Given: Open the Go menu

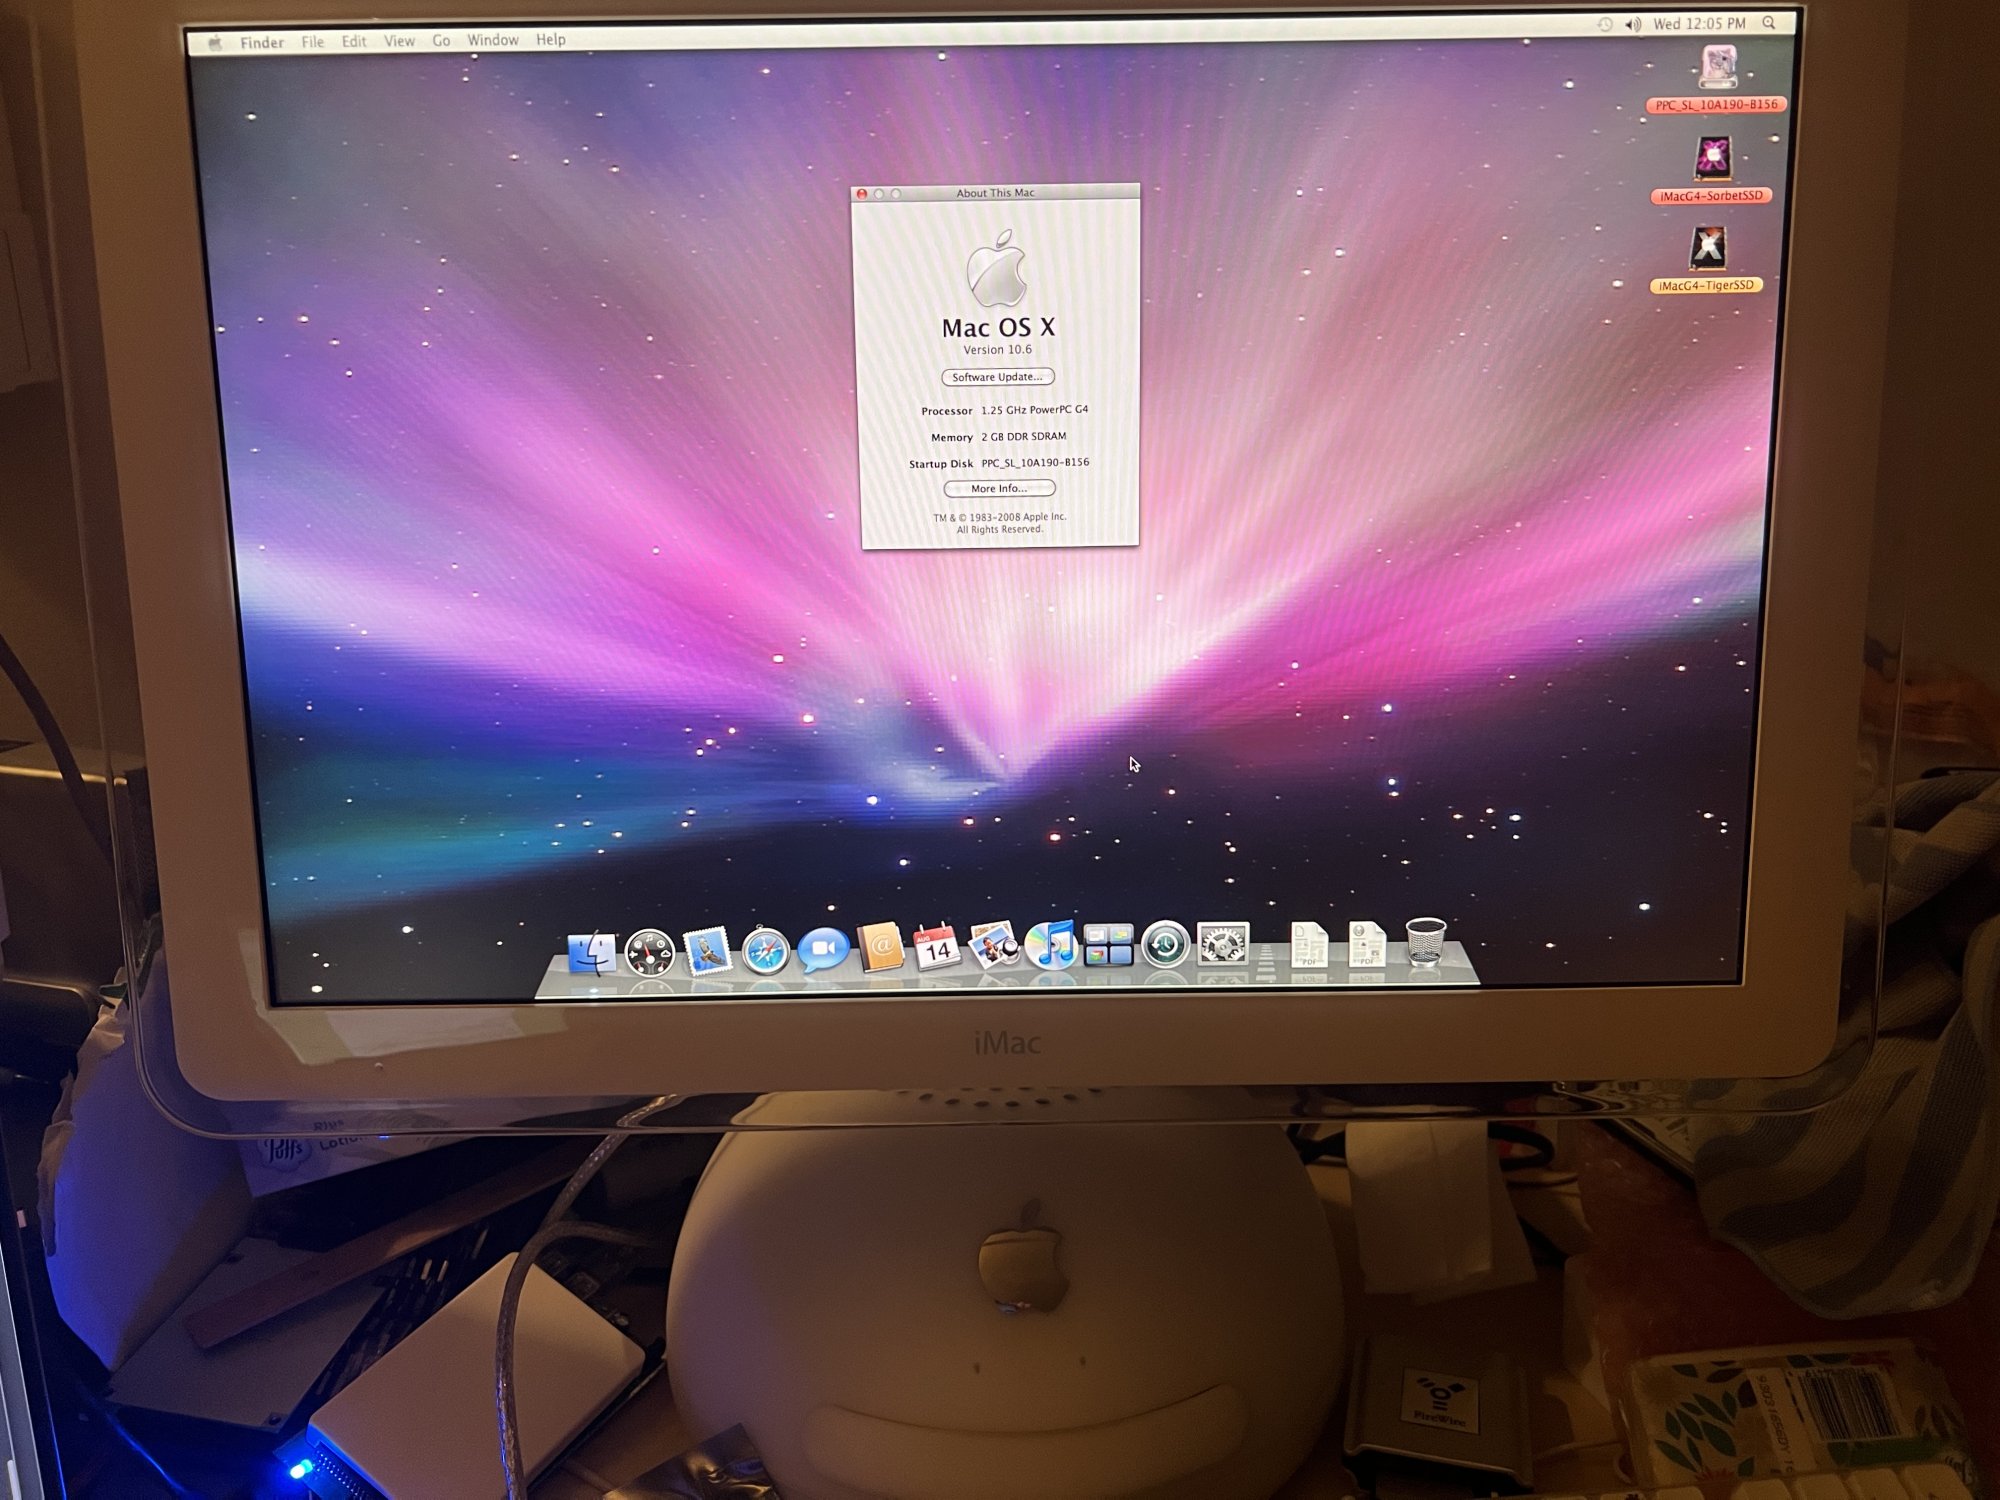Looking at the screenshot, I should click(441, 41).
